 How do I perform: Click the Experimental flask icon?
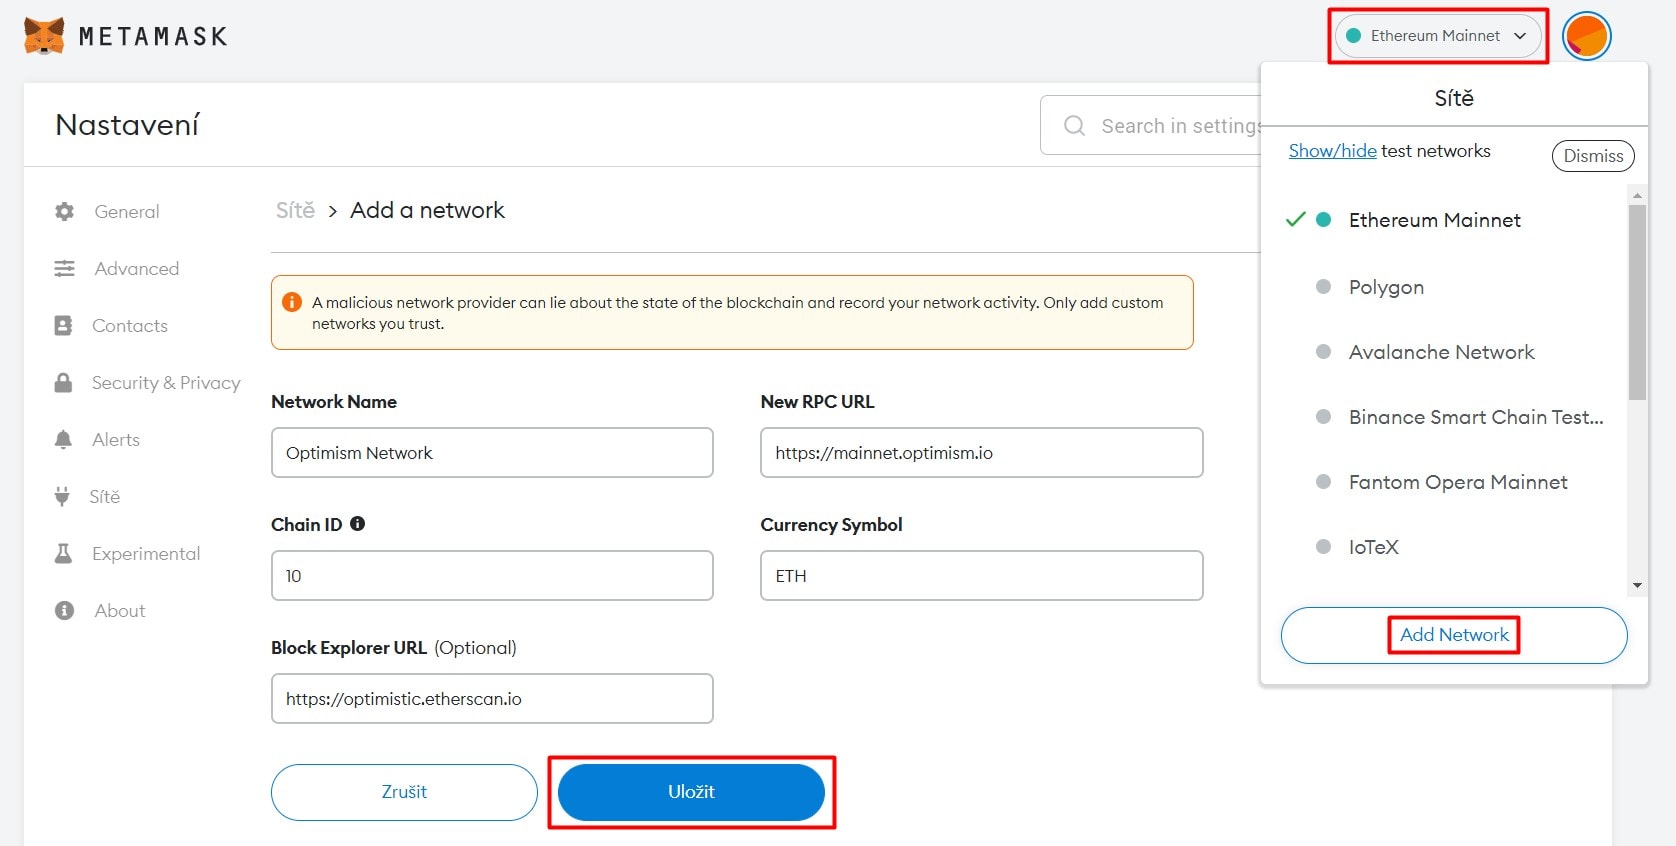coord(63,554)
